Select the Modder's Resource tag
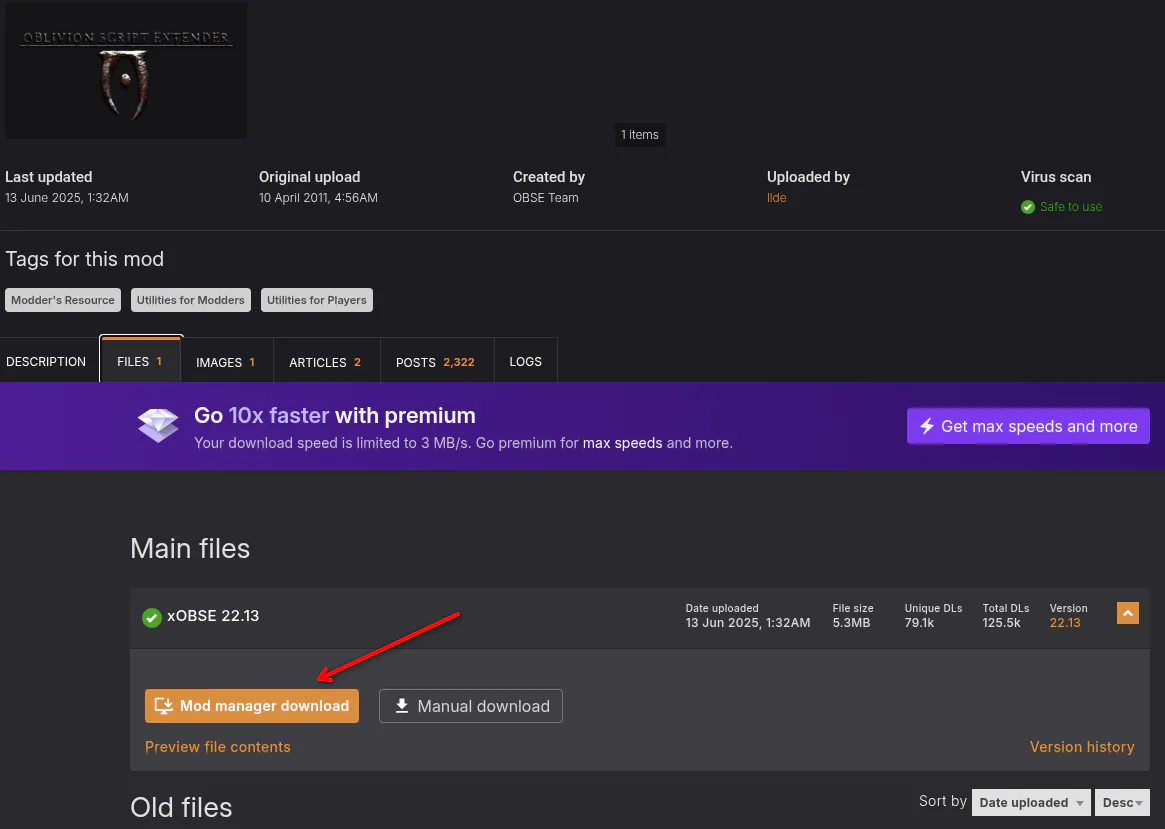The image size is (1165, 829). point(63,300)
